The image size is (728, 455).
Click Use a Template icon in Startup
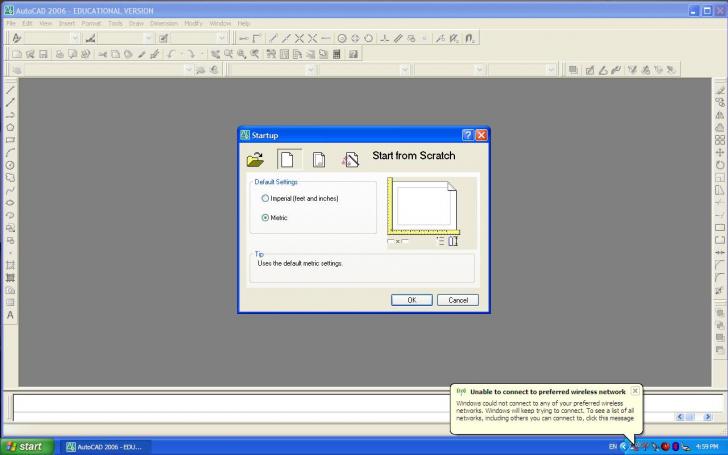[318, 159]
